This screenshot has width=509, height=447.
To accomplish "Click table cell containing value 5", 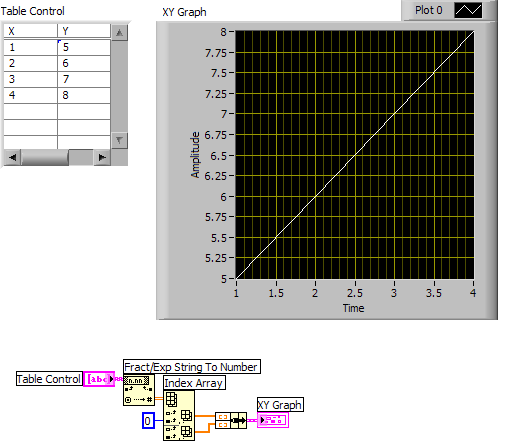I will 84,47.
